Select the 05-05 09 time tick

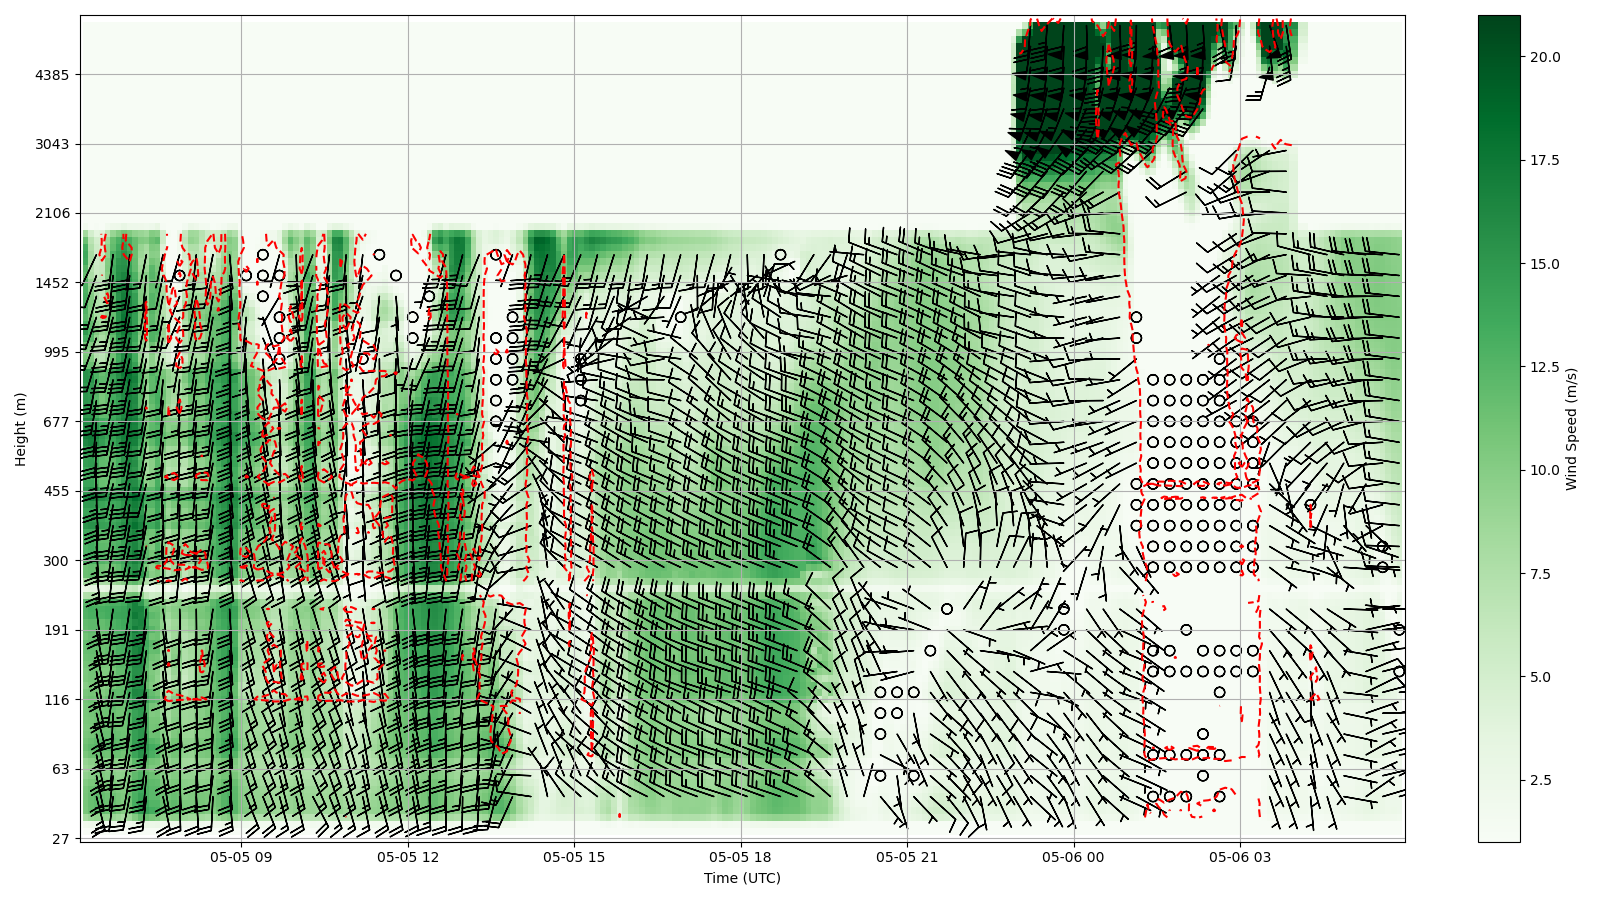[240, 857]
